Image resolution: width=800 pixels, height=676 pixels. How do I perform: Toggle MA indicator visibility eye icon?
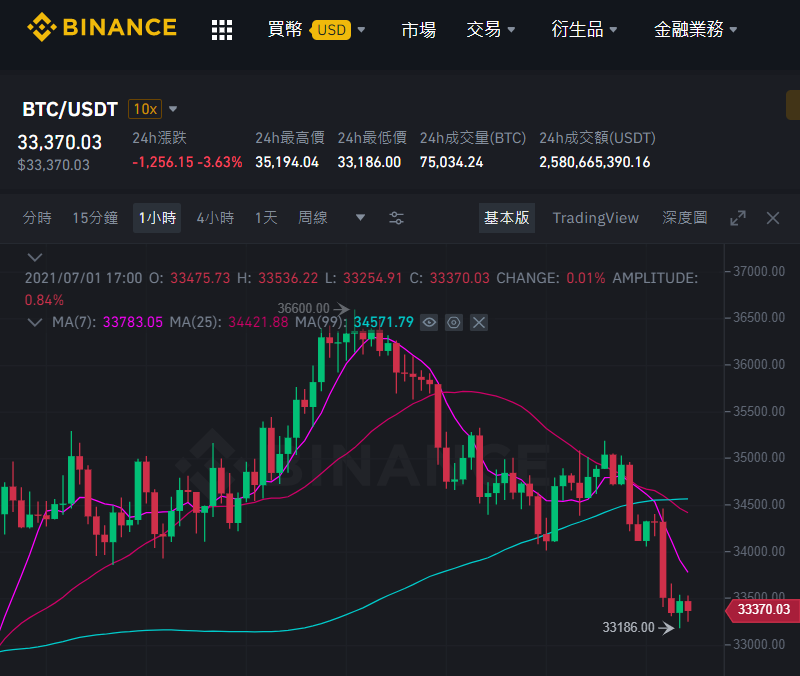[429, 322]
